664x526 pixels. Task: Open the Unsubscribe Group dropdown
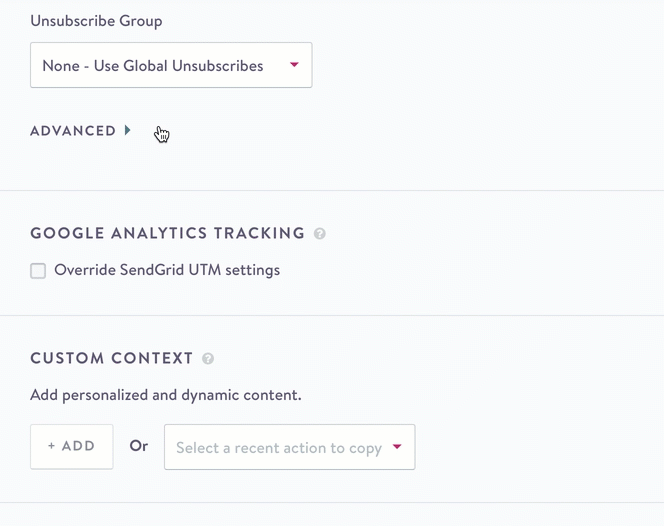point(171,65)
